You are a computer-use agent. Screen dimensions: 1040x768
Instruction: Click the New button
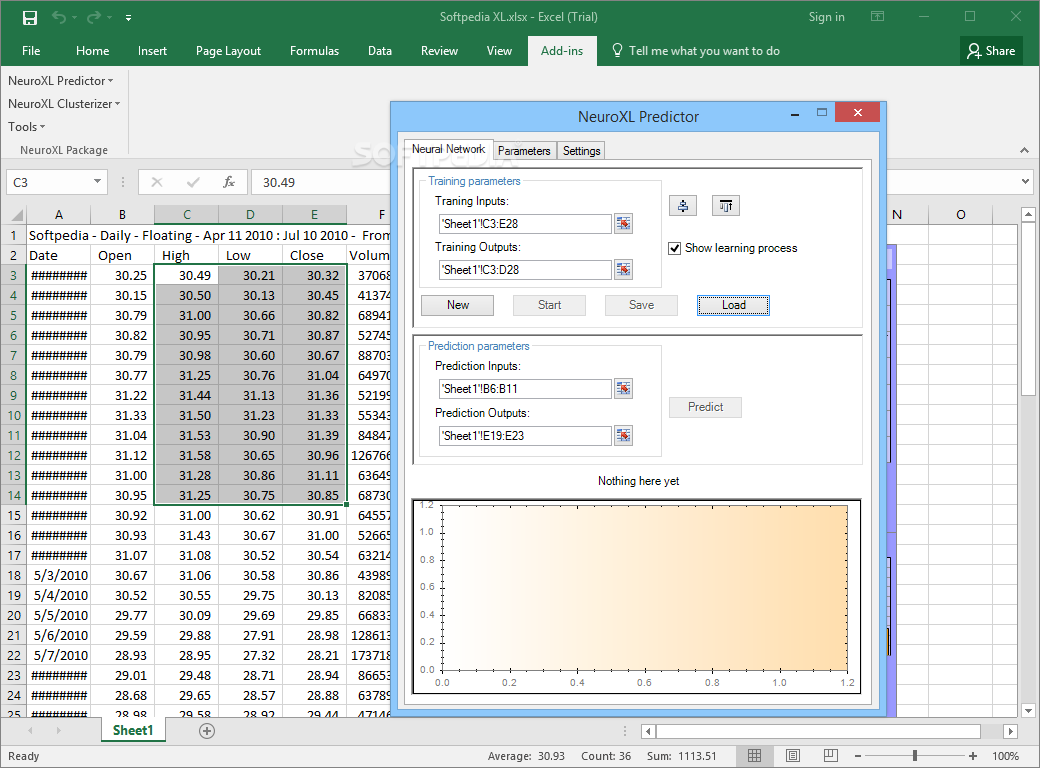click(x=458, y=305)
